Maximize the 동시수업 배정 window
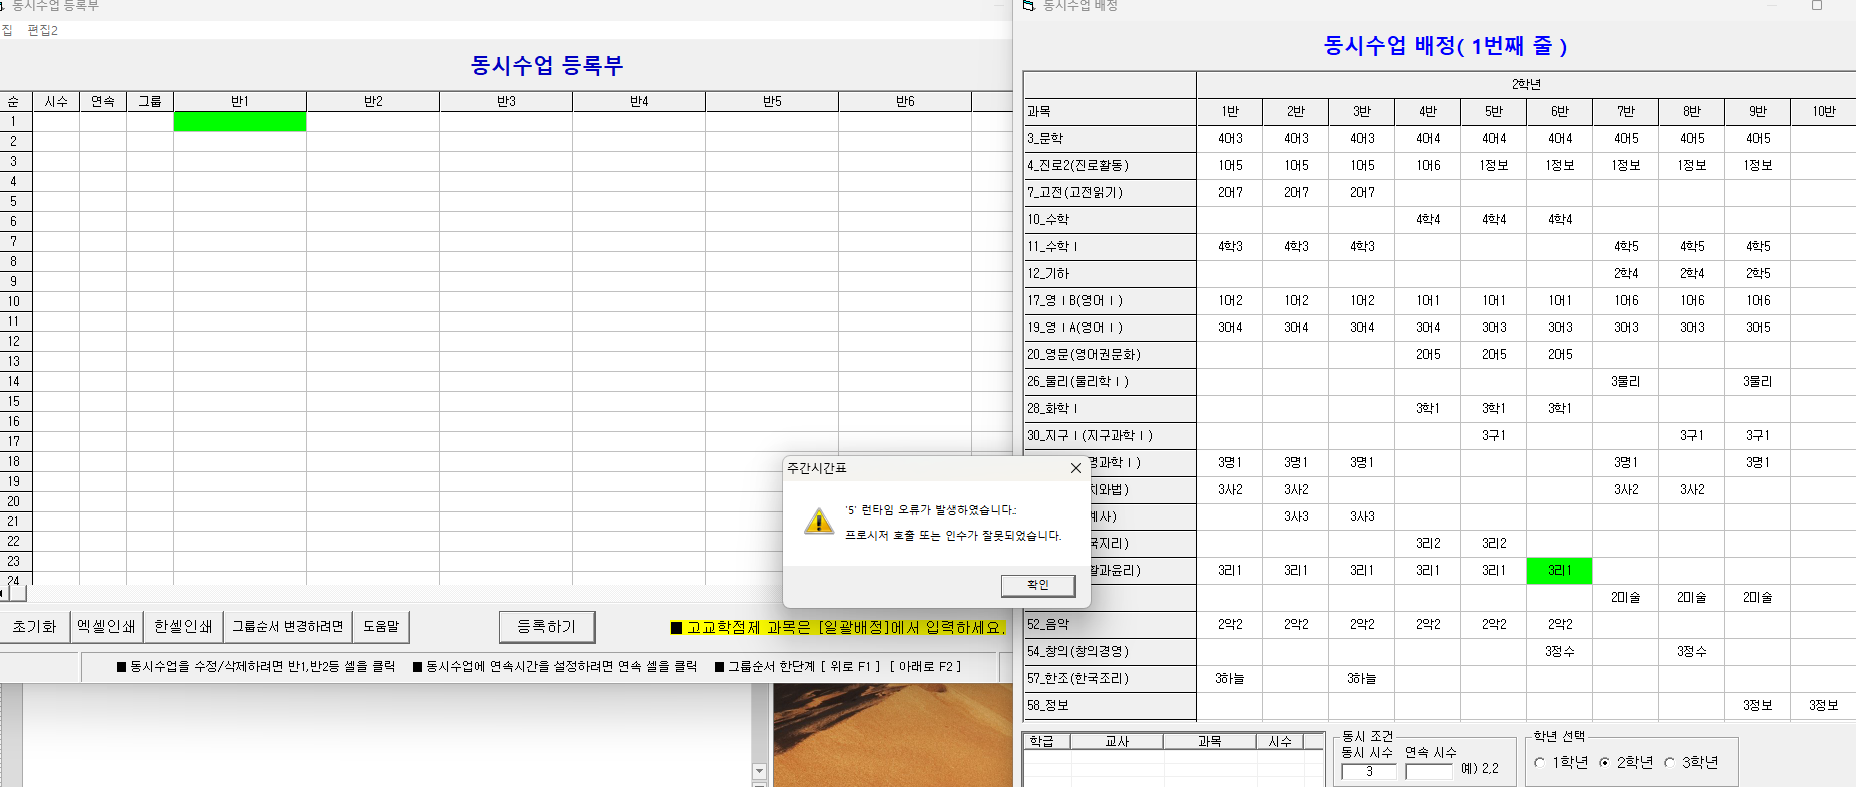 coord(1817,5)
